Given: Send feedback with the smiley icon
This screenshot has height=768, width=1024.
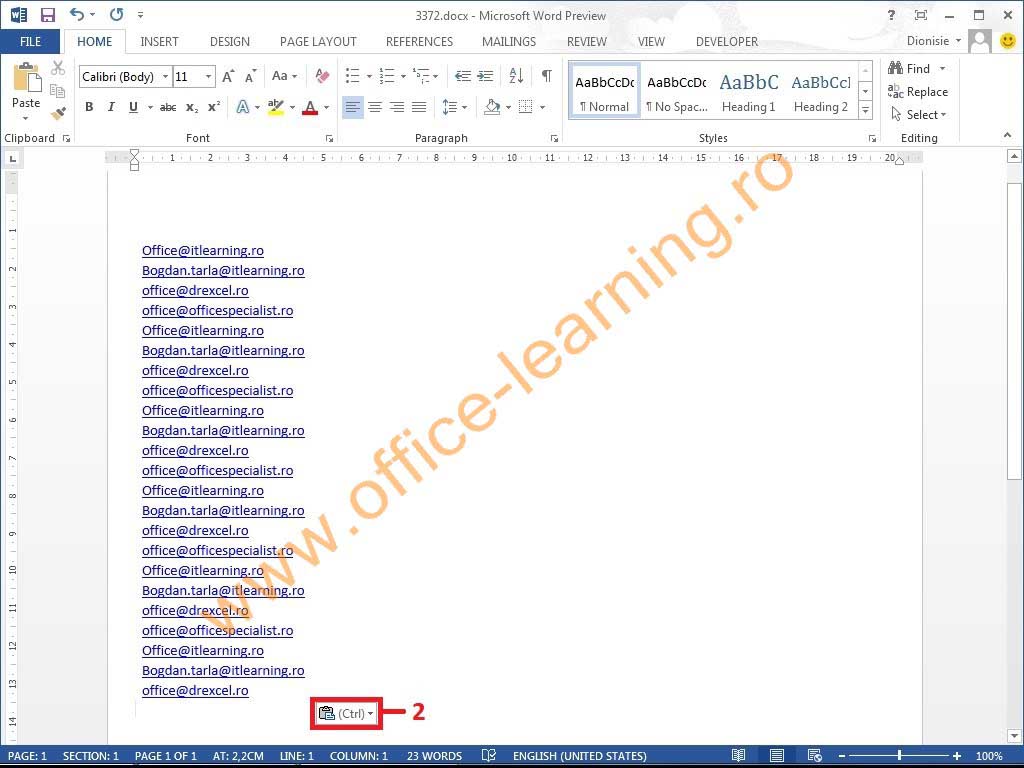Looking at the screenshot, I should pyautogui.click(x=1008, y=41).
